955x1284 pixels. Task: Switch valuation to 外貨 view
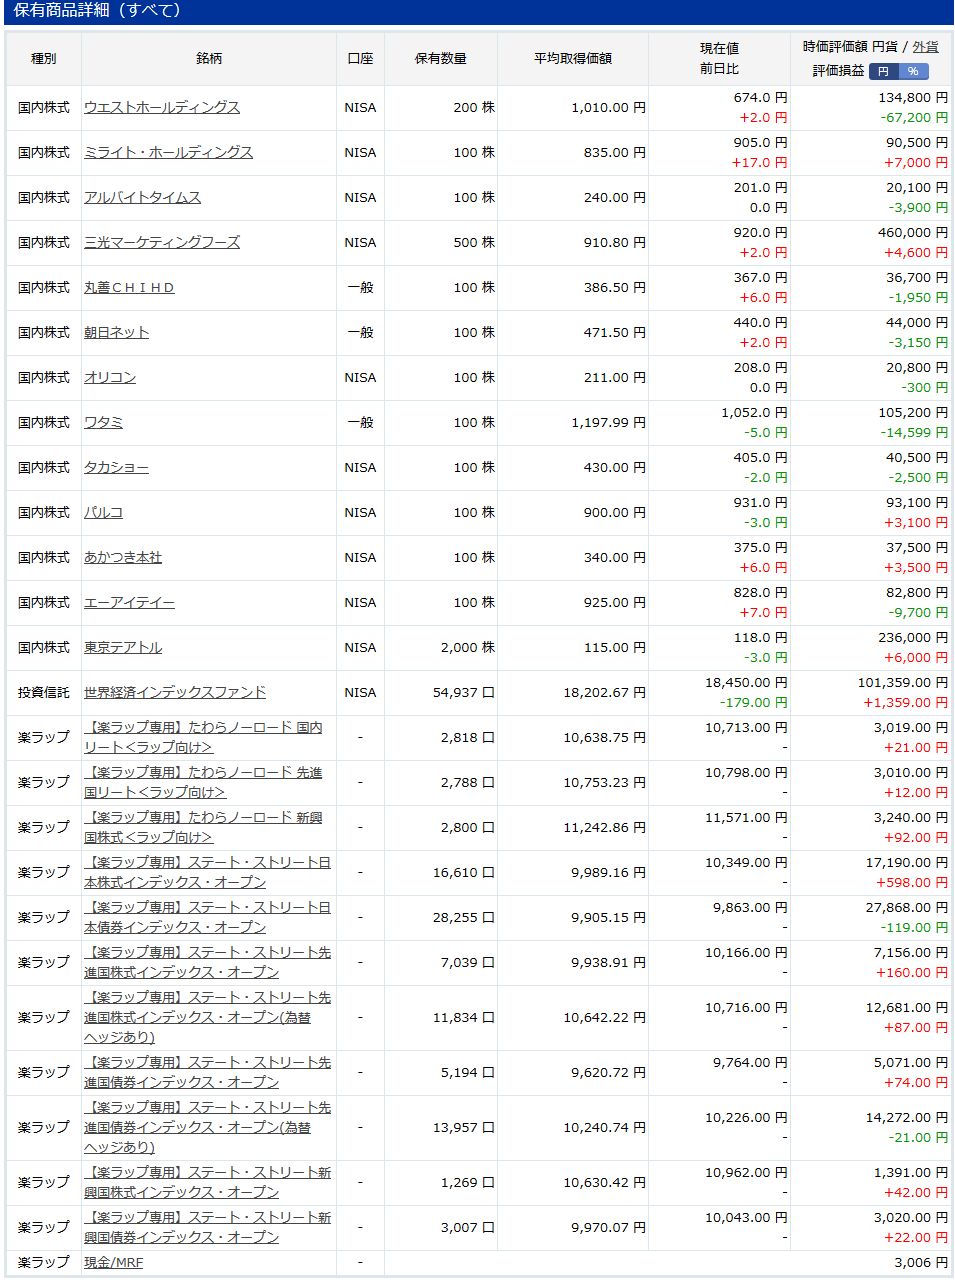[925, 47]
